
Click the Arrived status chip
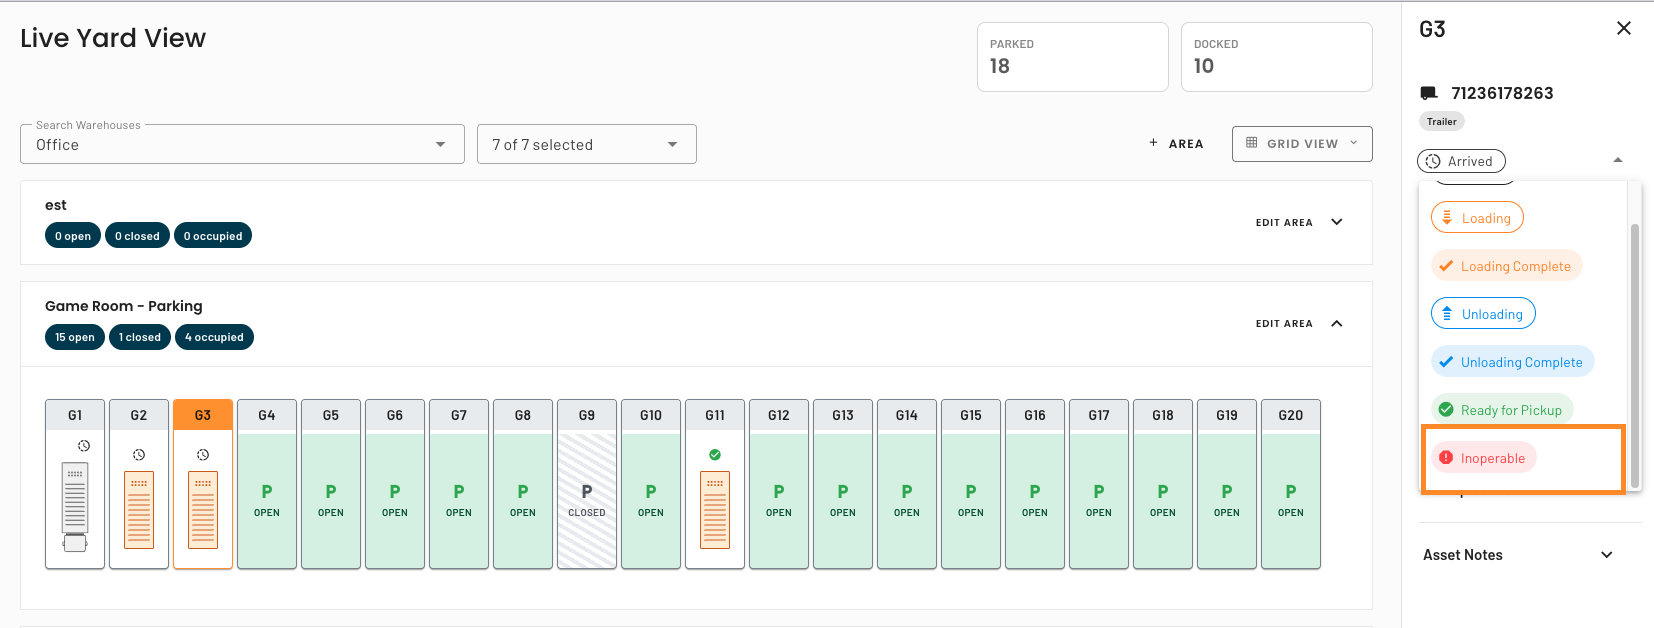point(1461,161)
